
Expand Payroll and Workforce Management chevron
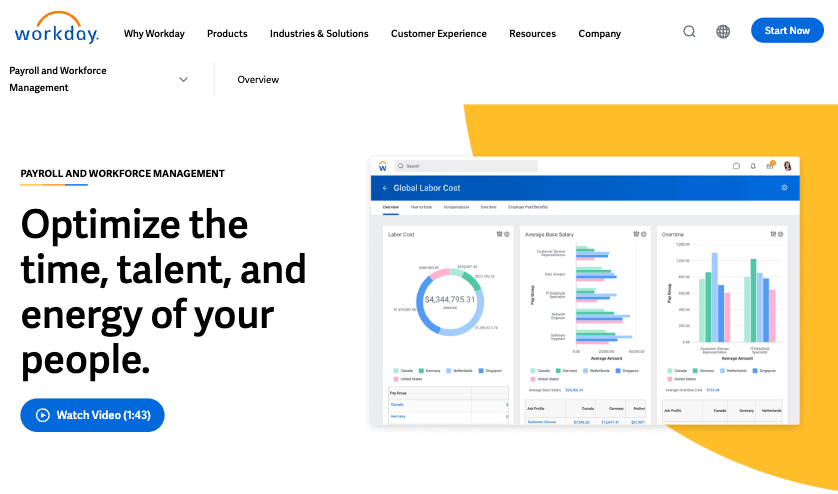(183, 80)
